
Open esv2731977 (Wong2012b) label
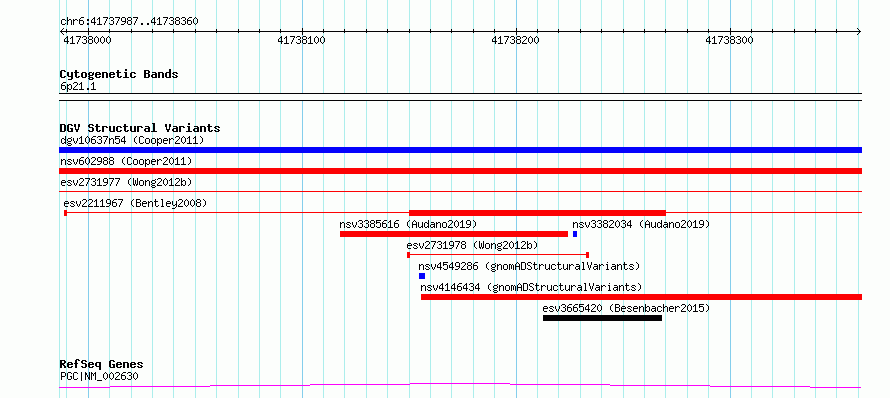126,182
